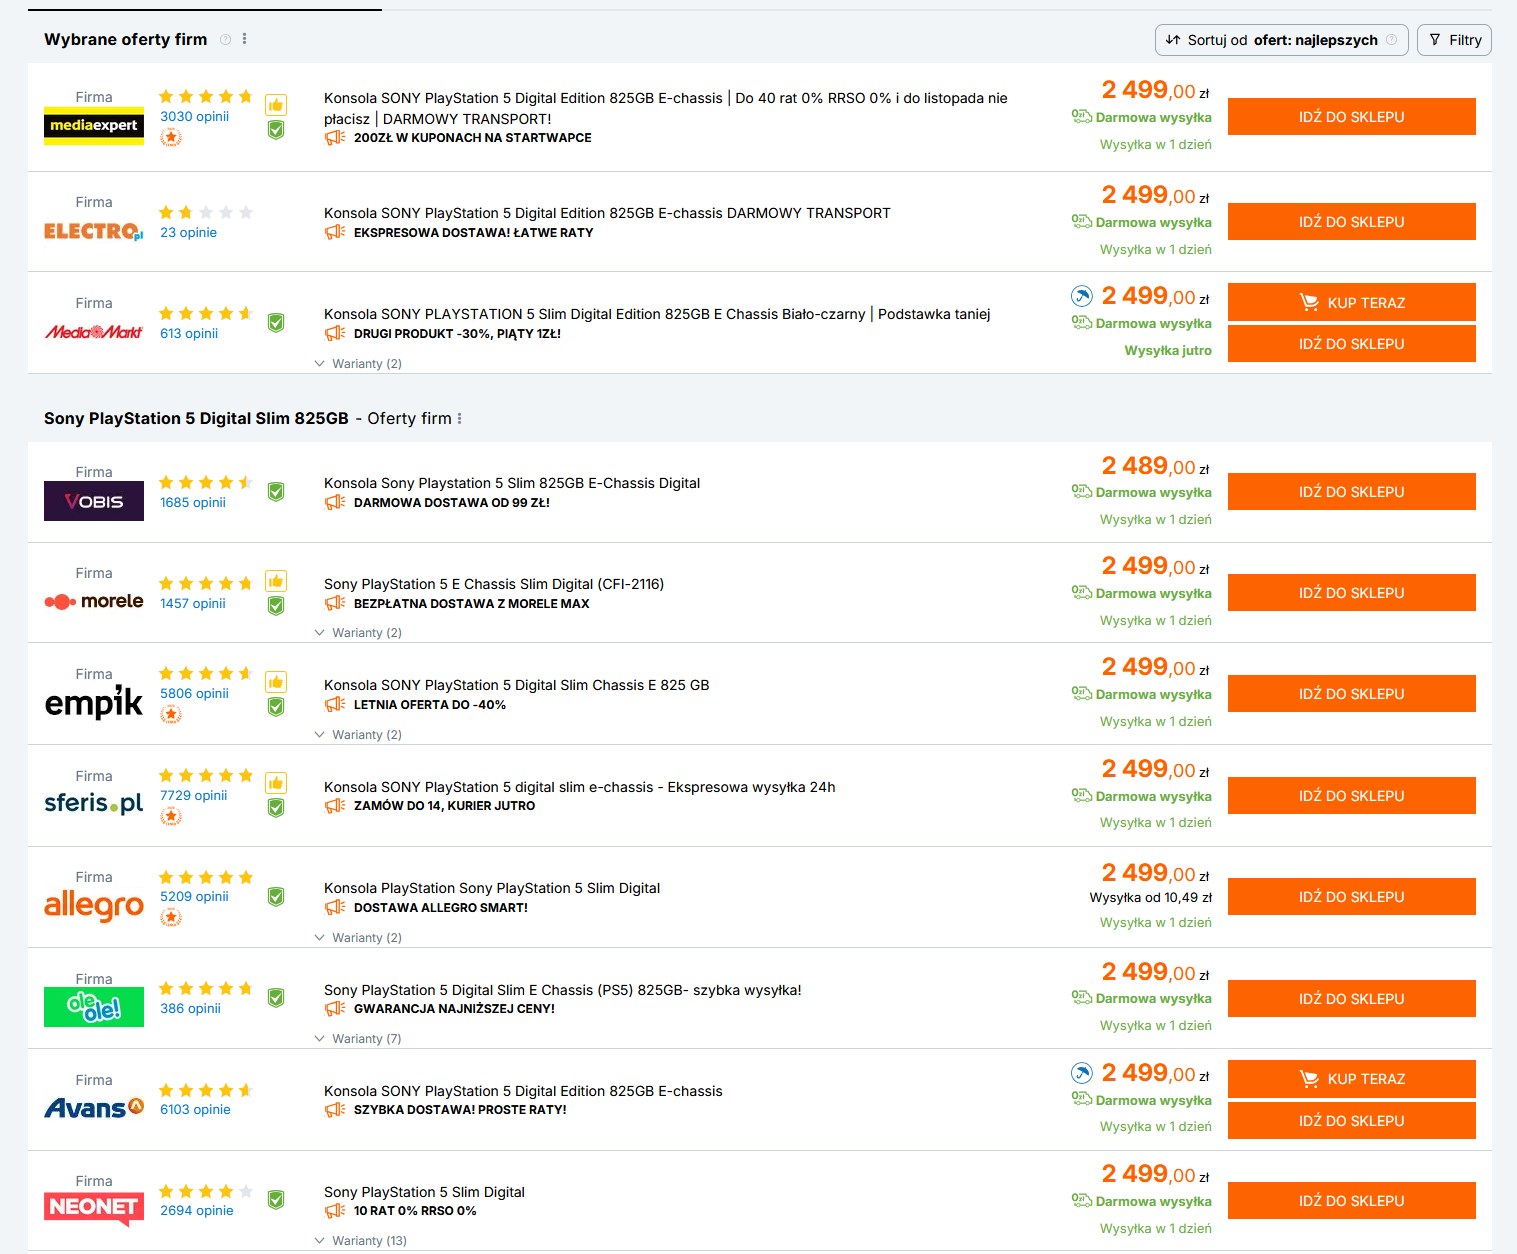Screen dimensions: 1517x1254
Task: Open the MediaMarkt shop logo
Action: 94,332
